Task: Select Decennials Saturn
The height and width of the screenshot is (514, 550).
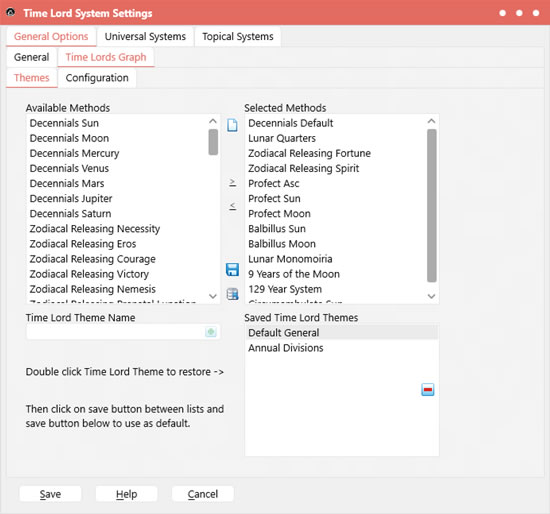Action: (117, 214)
